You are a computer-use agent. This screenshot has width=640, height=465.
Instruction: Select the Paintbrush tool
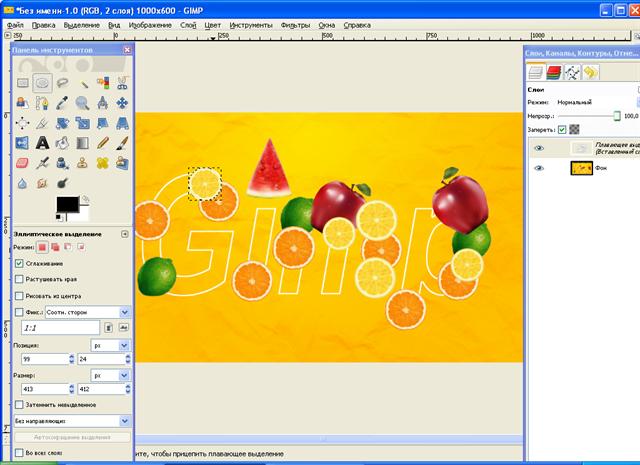pos(122,143)
